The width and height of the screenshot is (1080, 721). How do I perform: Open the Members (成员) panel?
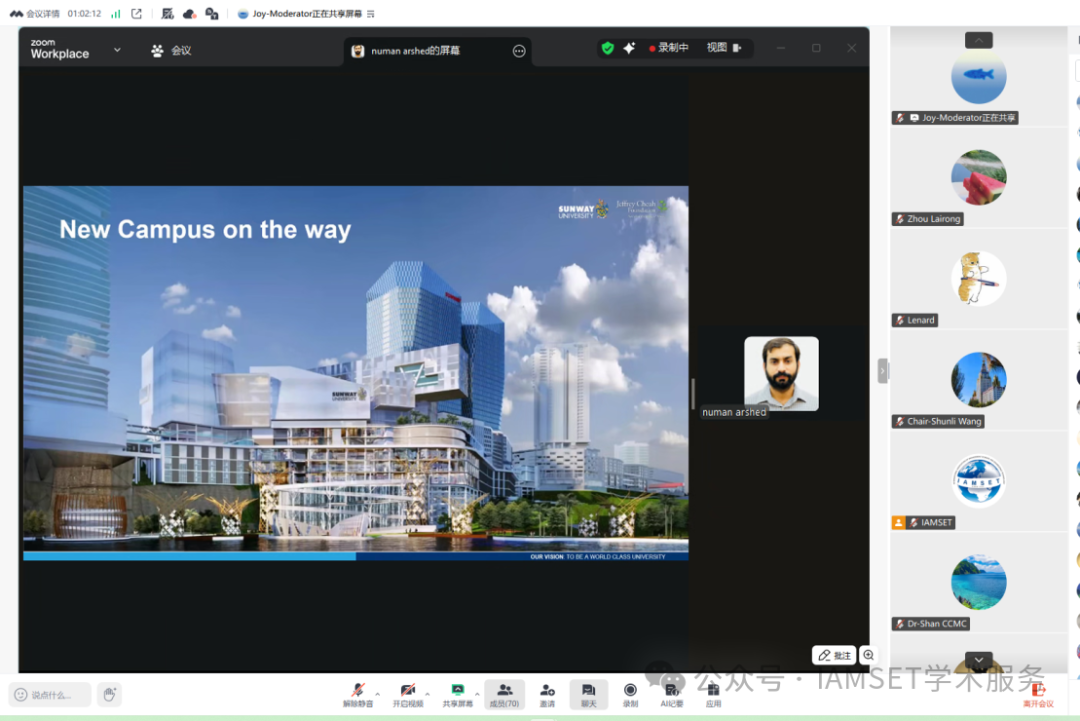pyautogui.click(x=504, y=693)
